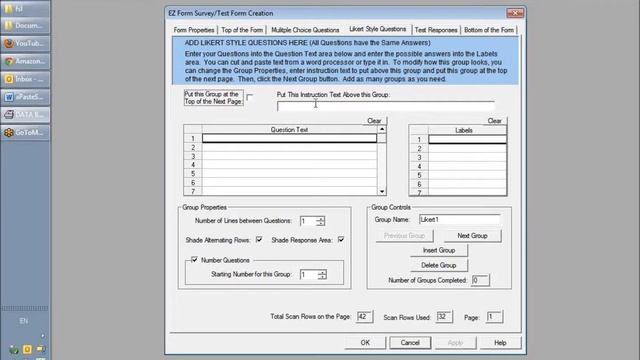This screenshot has height=360, width=640.
Task: Clear the Labels list
Action: [494, 121]
